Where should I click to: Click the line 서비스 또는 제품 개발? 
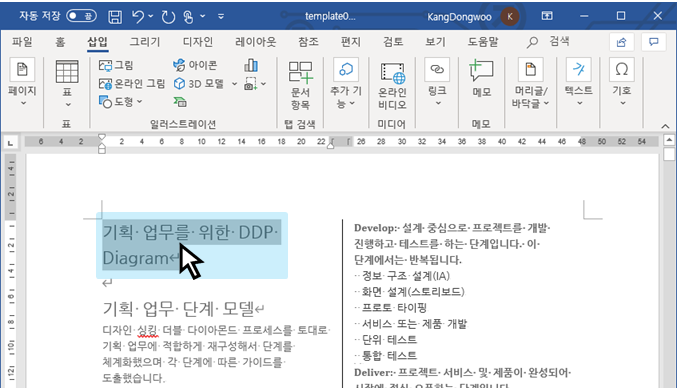tap(414, 324)
